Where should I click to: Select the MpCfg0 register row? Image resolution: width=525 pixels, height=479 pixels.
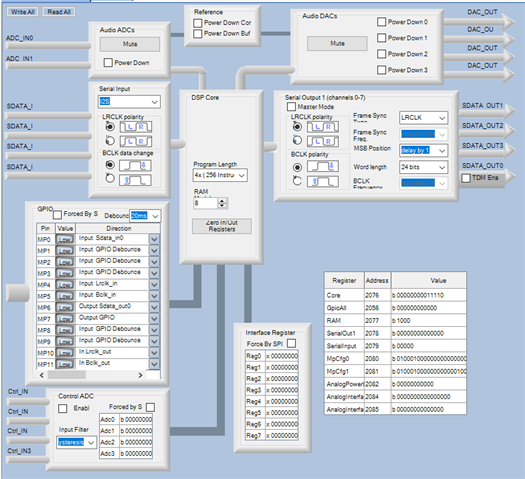coord(395,358)
